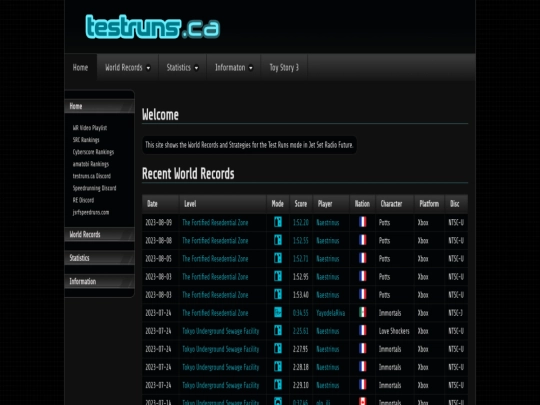The image size is (540, 405).
Task: Open the Cyberscore Rankings link
Action: click(93, 152)
